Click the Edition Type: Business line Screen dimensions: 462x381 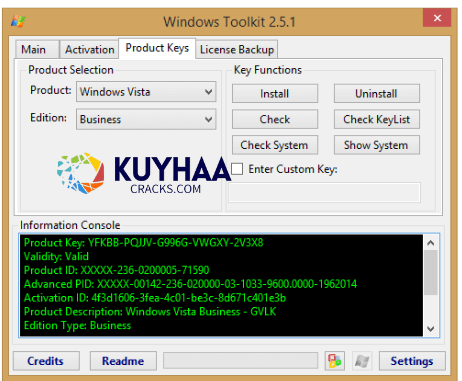click(x=77, y=325)
